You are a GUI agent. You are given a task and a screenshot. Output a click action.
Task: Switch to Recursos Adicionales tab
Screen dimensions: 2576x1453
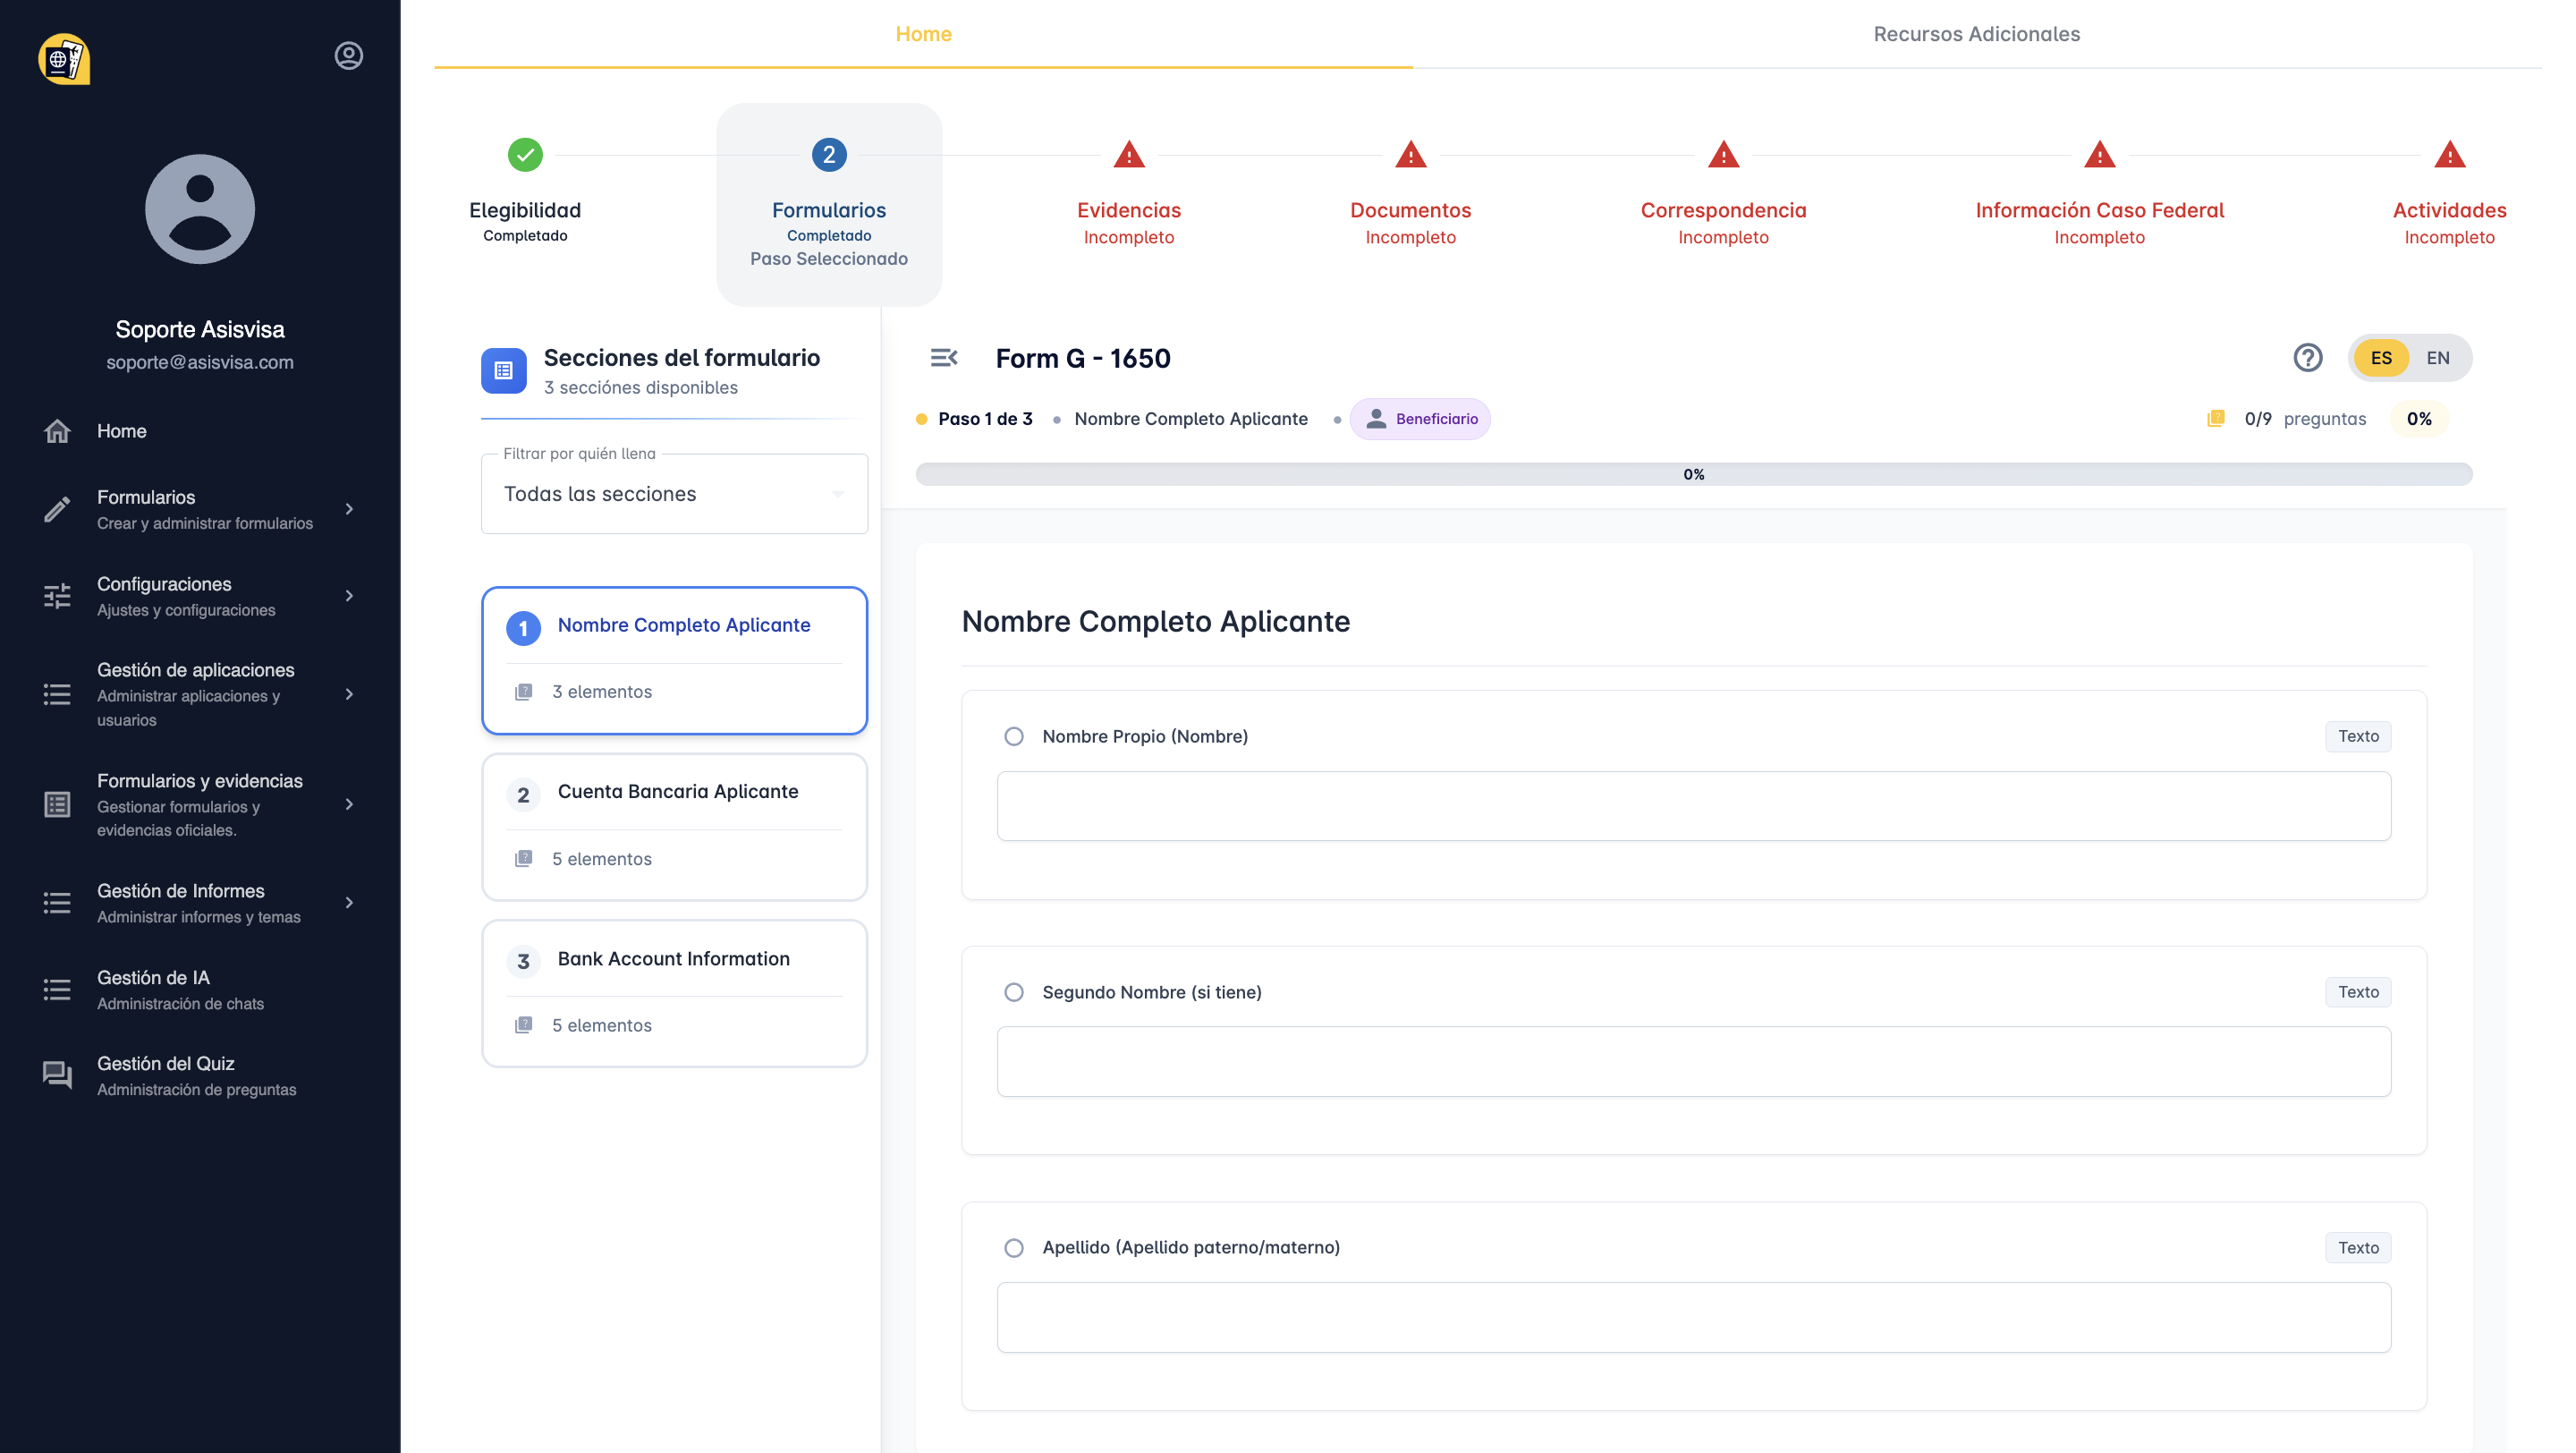pyautogui.click(x=1975, y=34)
